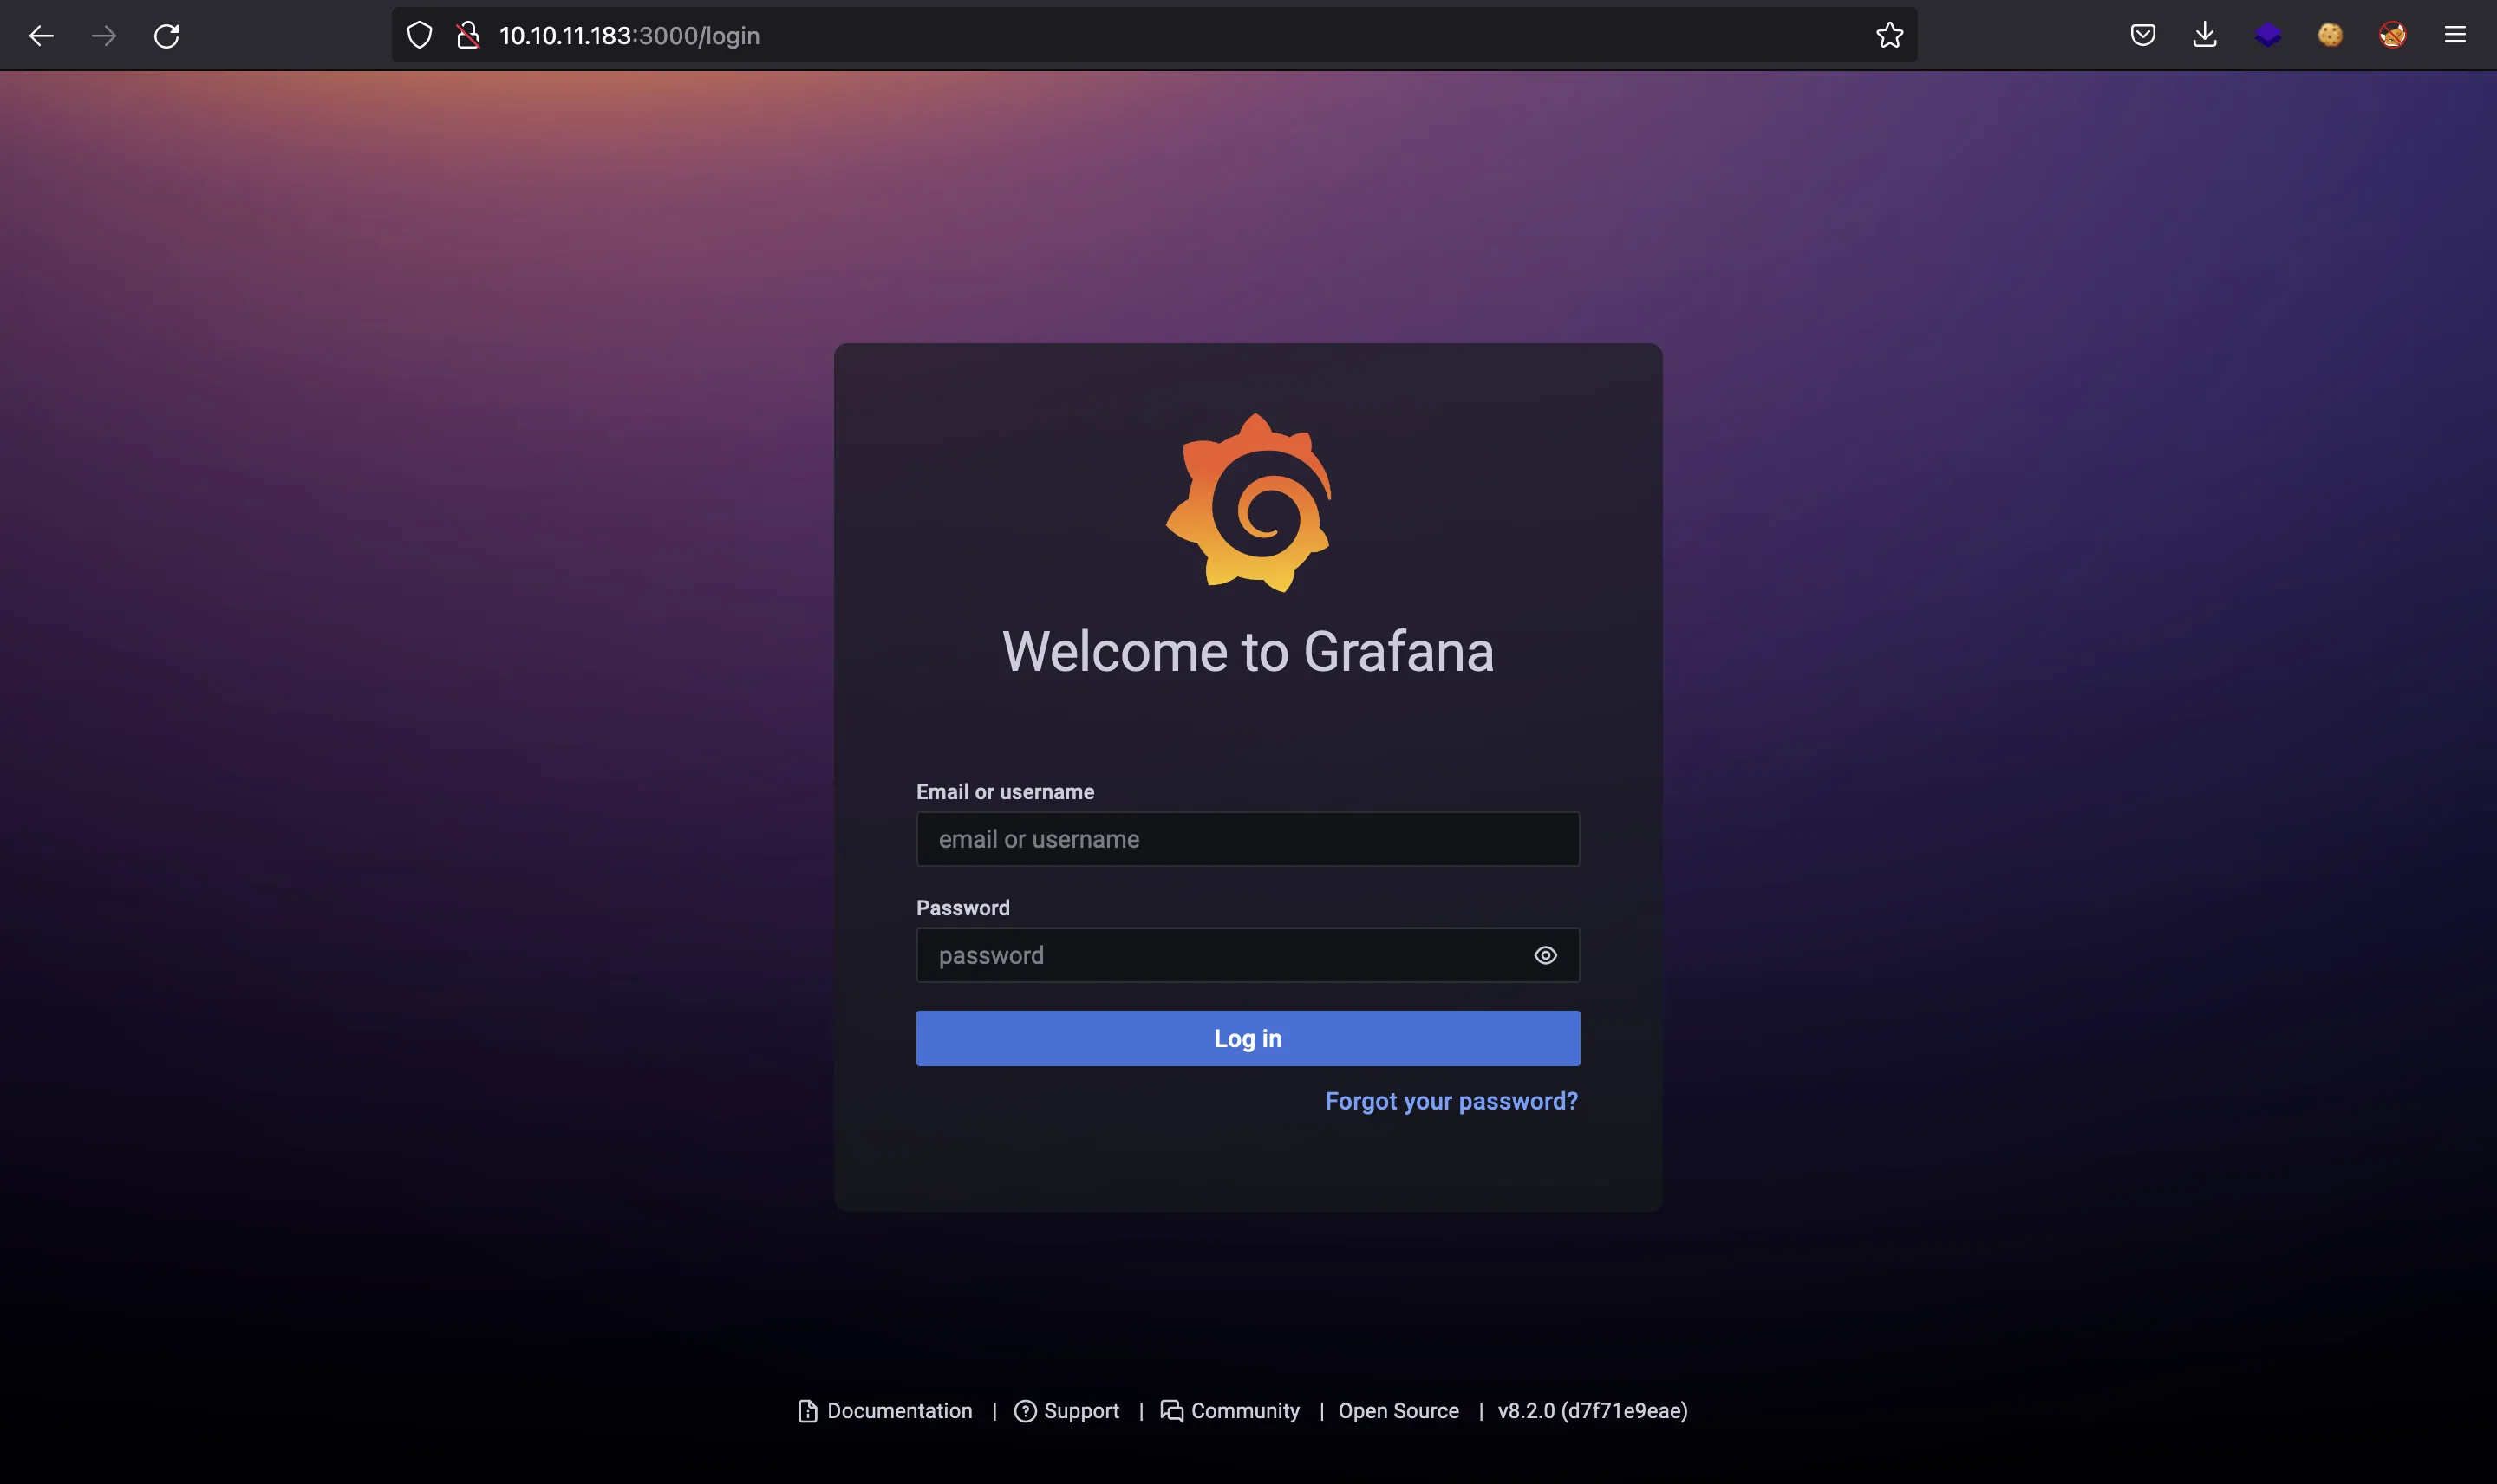Click the purple layered extension icon

point(2268,35)
